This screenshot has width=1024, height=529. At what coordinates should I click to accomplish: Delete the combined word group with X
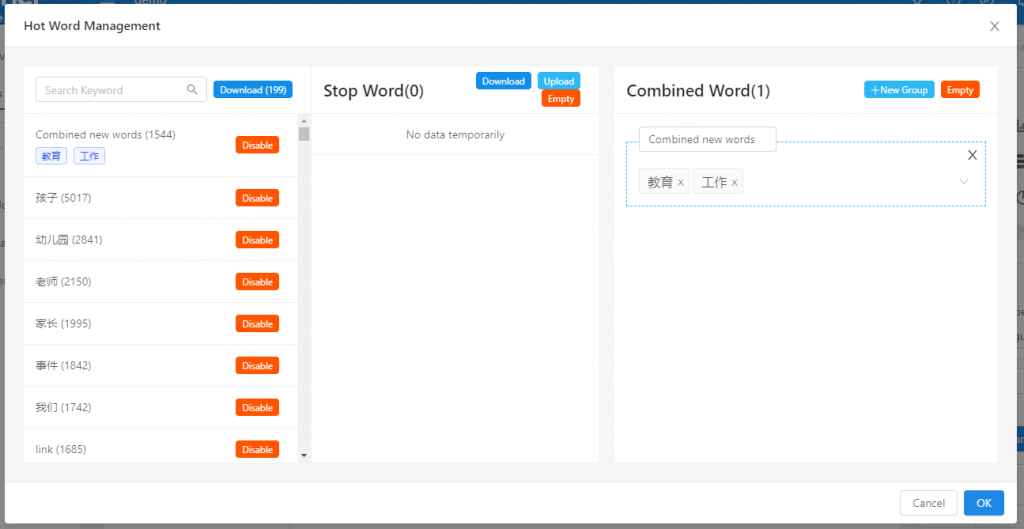(x=972, y=155)
